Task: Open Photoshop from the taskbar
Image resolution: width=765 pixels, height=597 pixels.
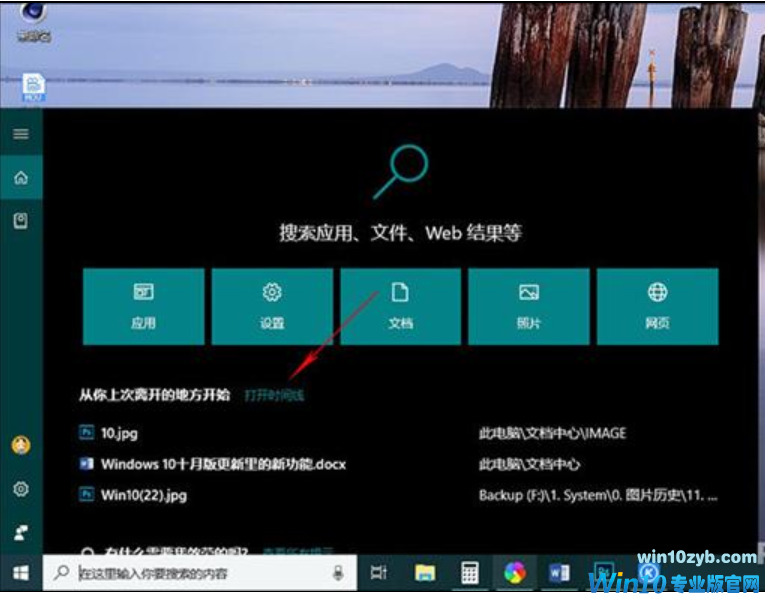Action: tap(604, 572)
